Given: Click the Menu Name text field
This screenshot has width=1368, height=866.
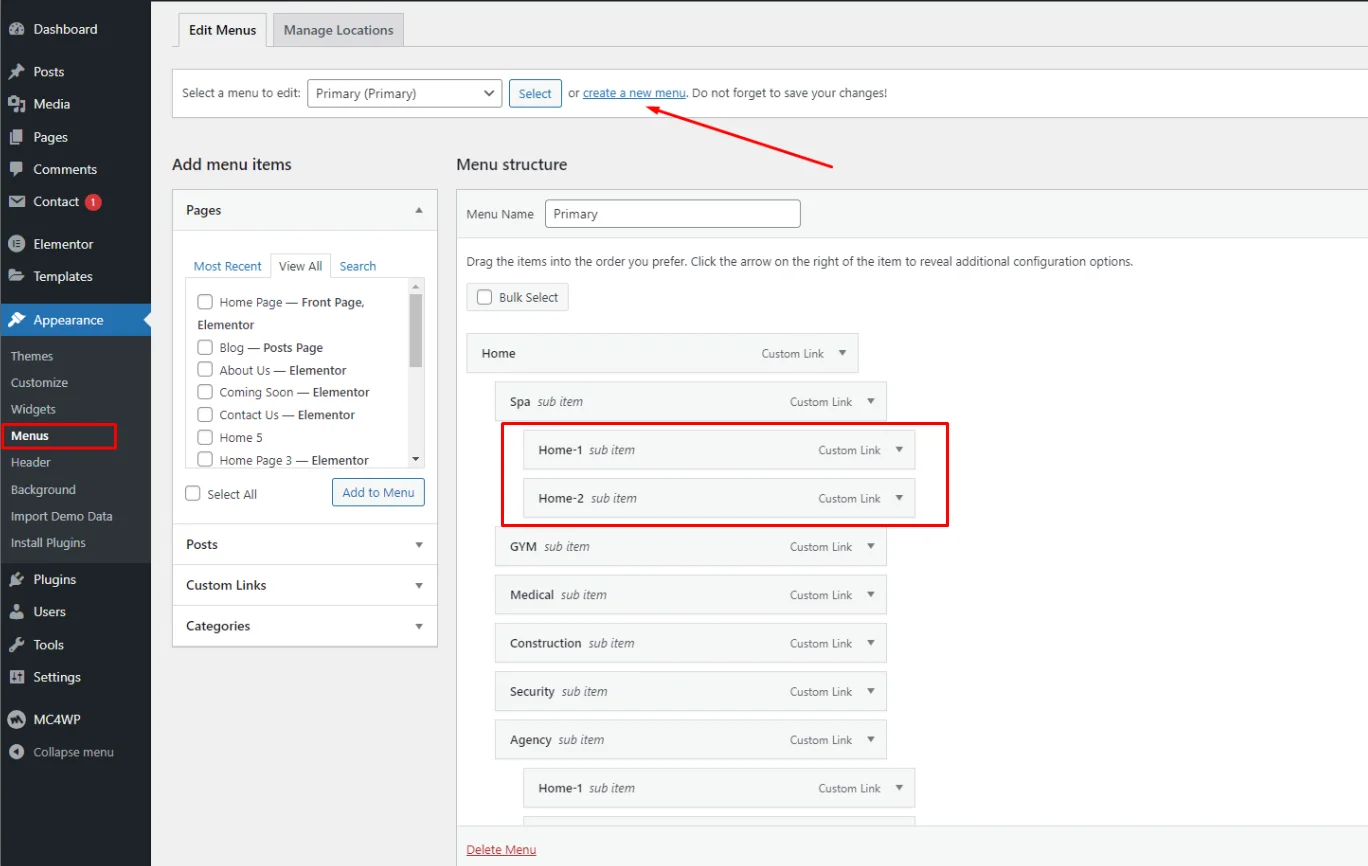Looking at the screenshot, I should pyautogui.click(x=672, y=214).
